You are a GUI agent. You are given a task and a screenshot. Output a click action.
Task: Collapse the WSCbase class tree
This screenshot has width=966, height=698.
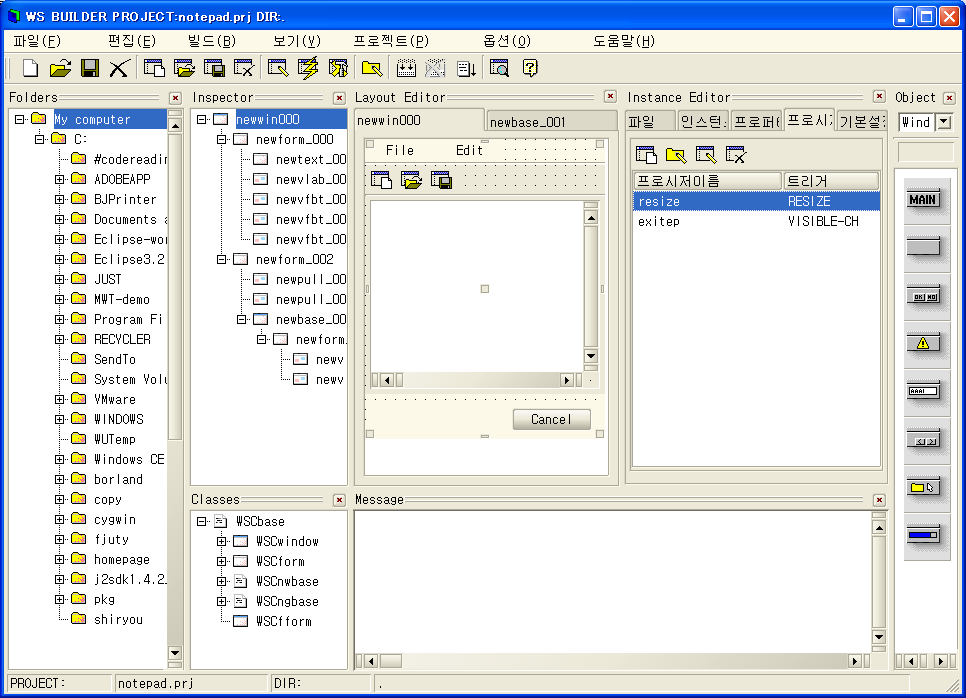pos(201,522)
